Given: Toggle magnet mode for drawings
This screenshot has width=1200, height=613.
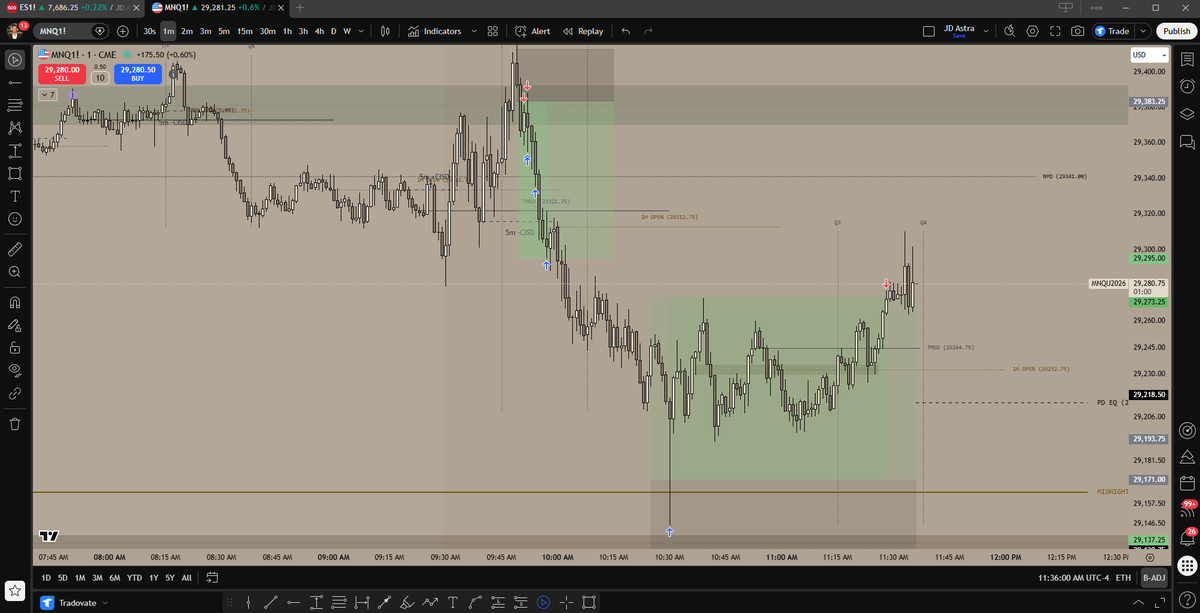Looking at the screenshot, I should tap(15, 301).
